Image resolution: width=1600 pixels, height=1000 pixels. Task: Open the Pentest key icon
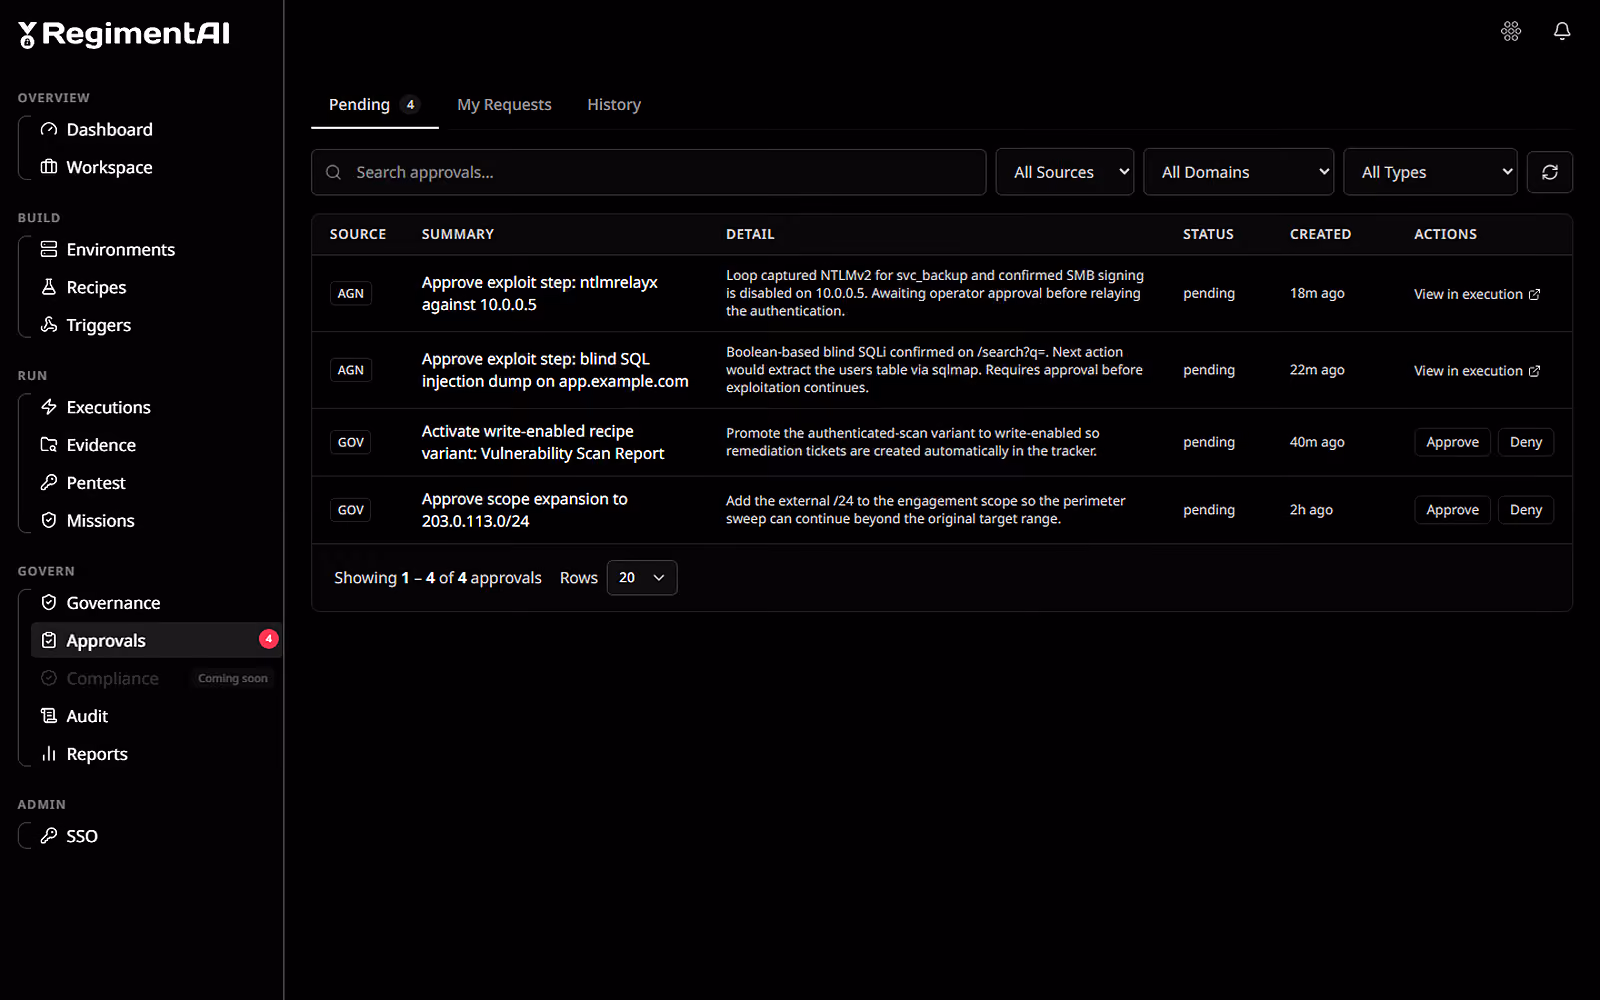click(x=49, y=483)
